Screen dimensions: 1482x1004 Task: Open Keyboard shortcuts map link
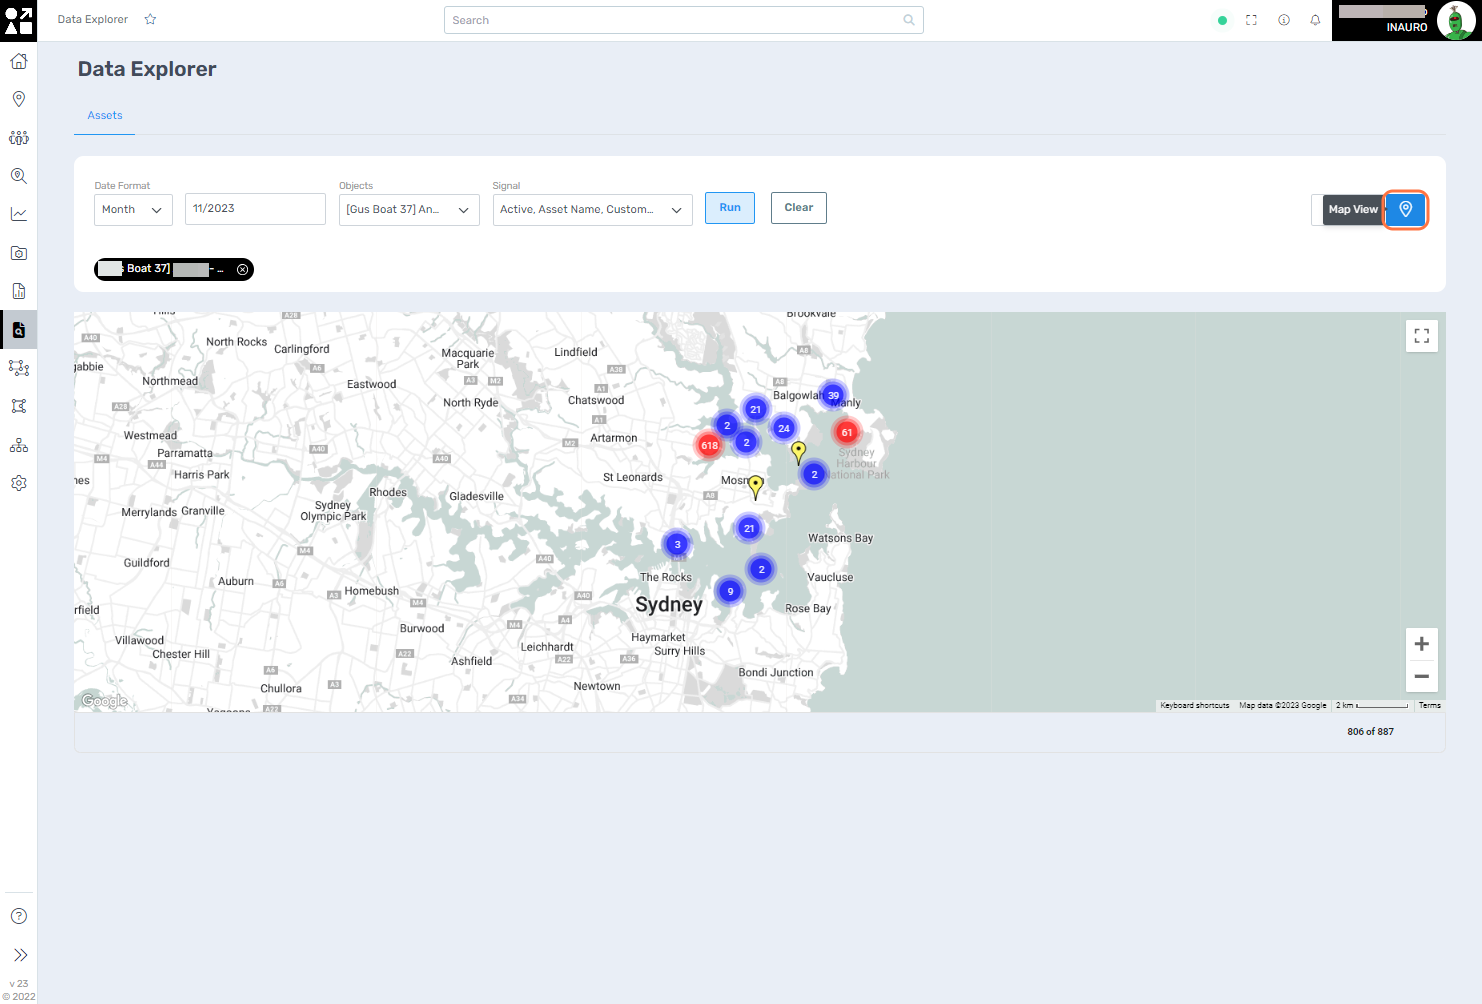point(1194,705)
